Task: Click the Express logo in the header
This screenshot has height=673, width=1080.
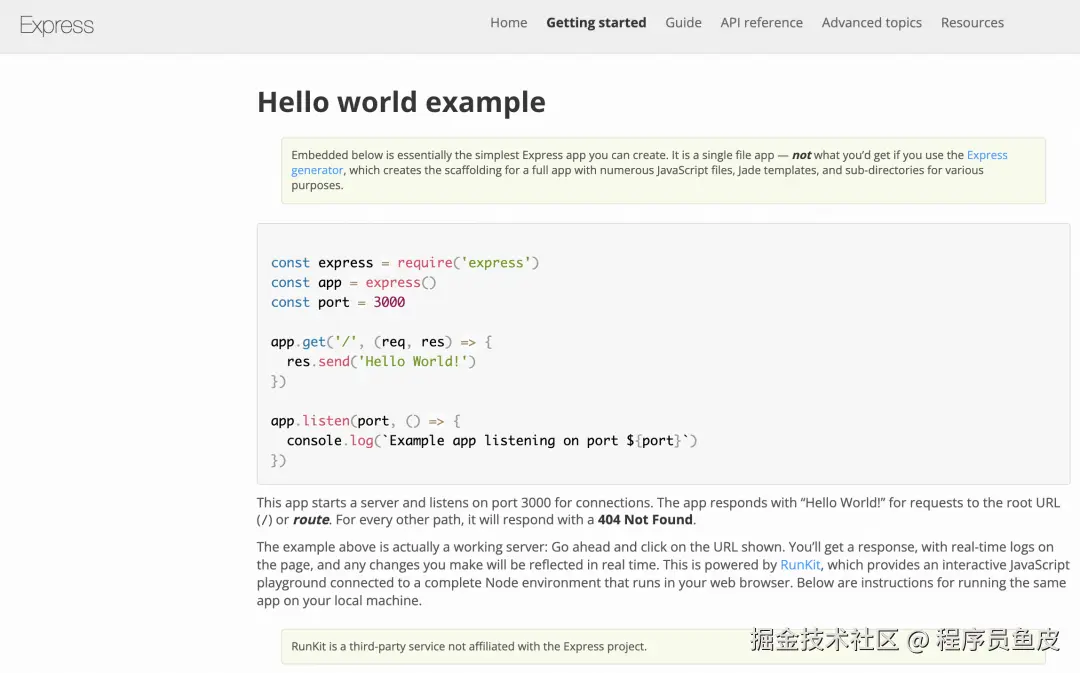Action: click(x=57, y=26)
